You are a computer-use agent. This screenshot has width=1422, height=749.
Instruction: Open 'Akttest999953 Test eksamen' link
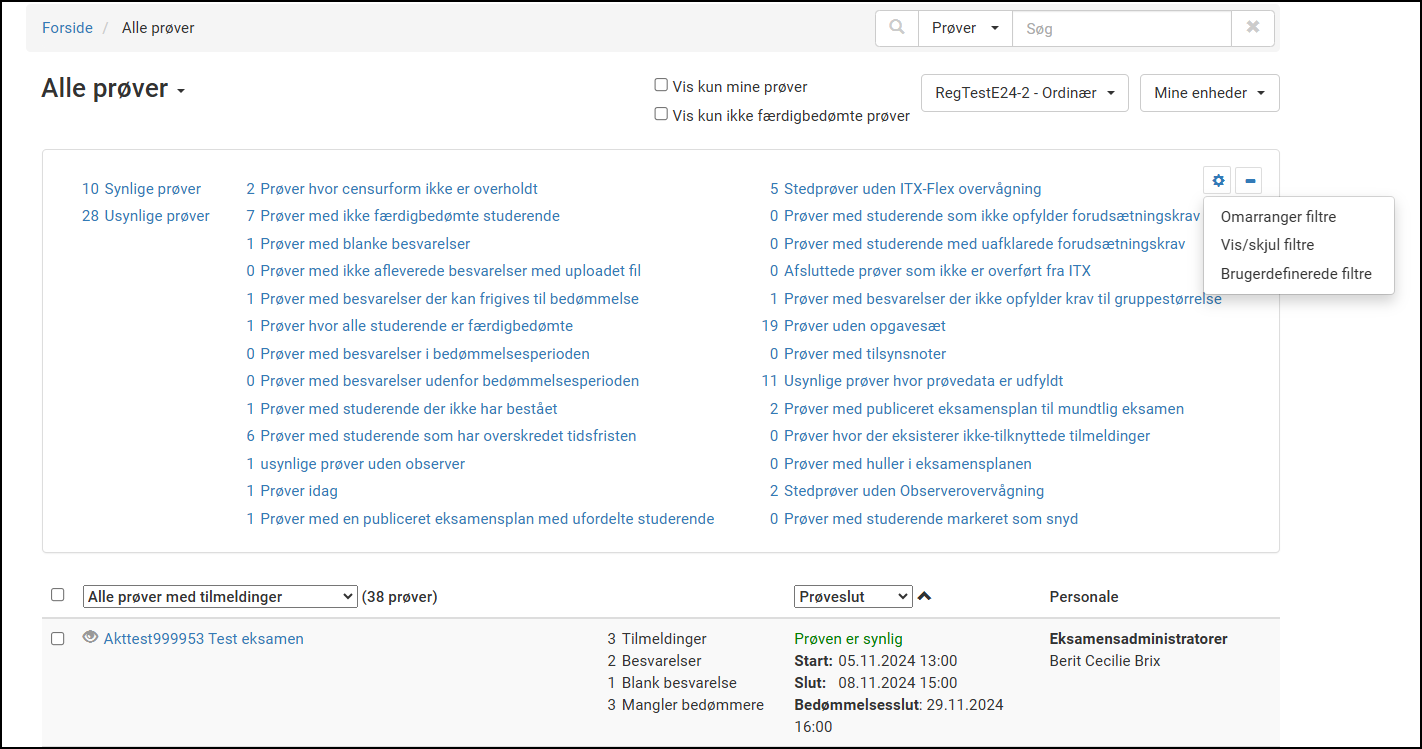[203, 639]
